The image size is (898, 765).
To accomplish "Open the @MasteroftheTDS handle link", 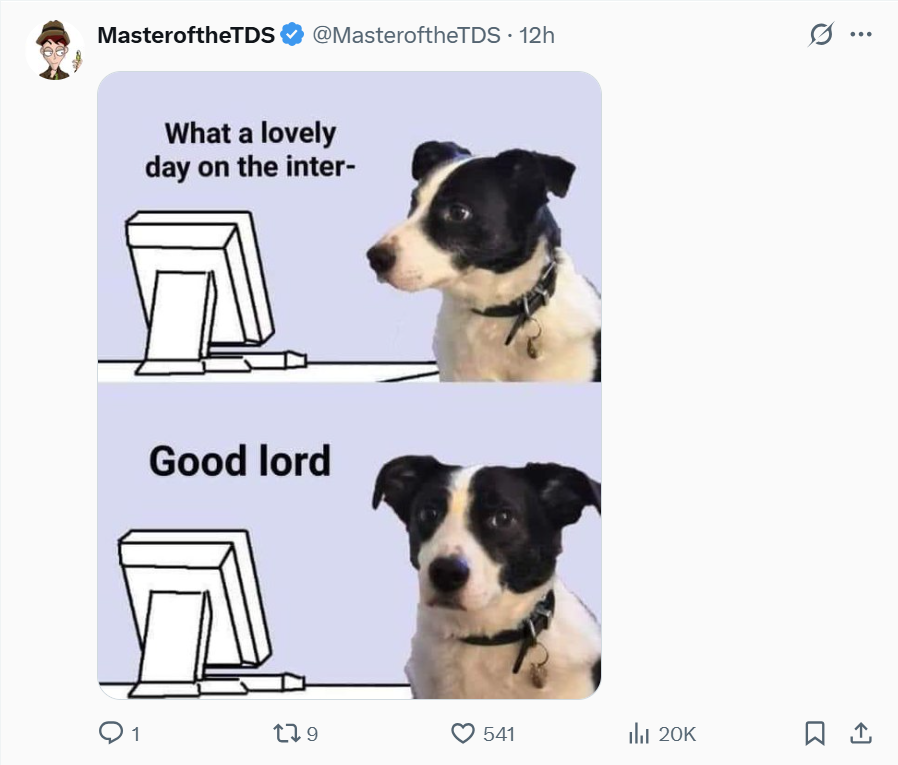I will [407, 35].
